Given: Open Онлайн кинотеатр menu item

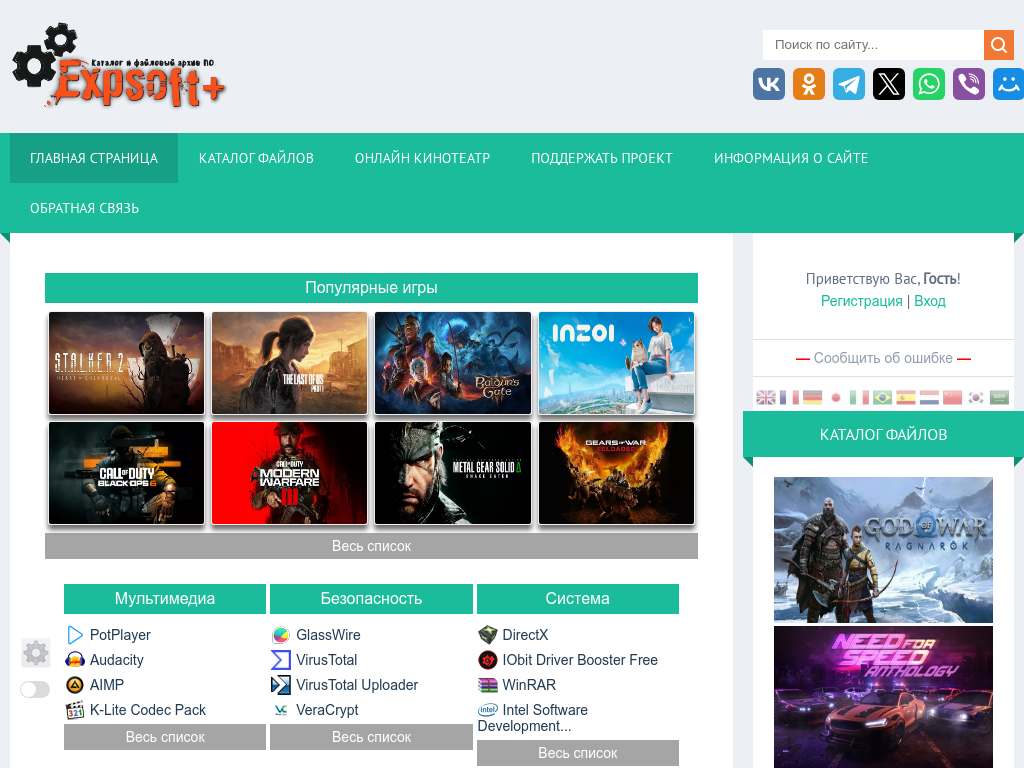Looking at the screenshot, I should [423, 158].
